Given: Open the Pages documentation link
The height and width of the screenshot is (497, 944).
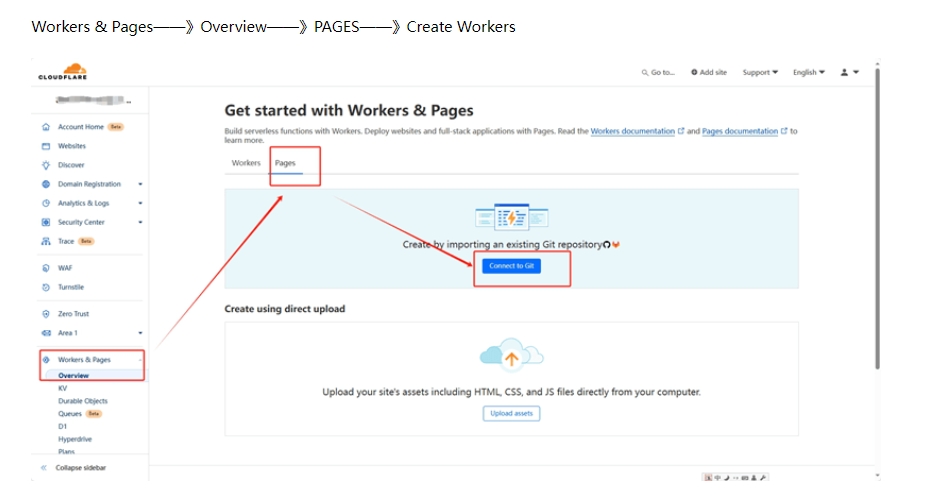Looking at the screenshot, I should (x=740, y=131).
